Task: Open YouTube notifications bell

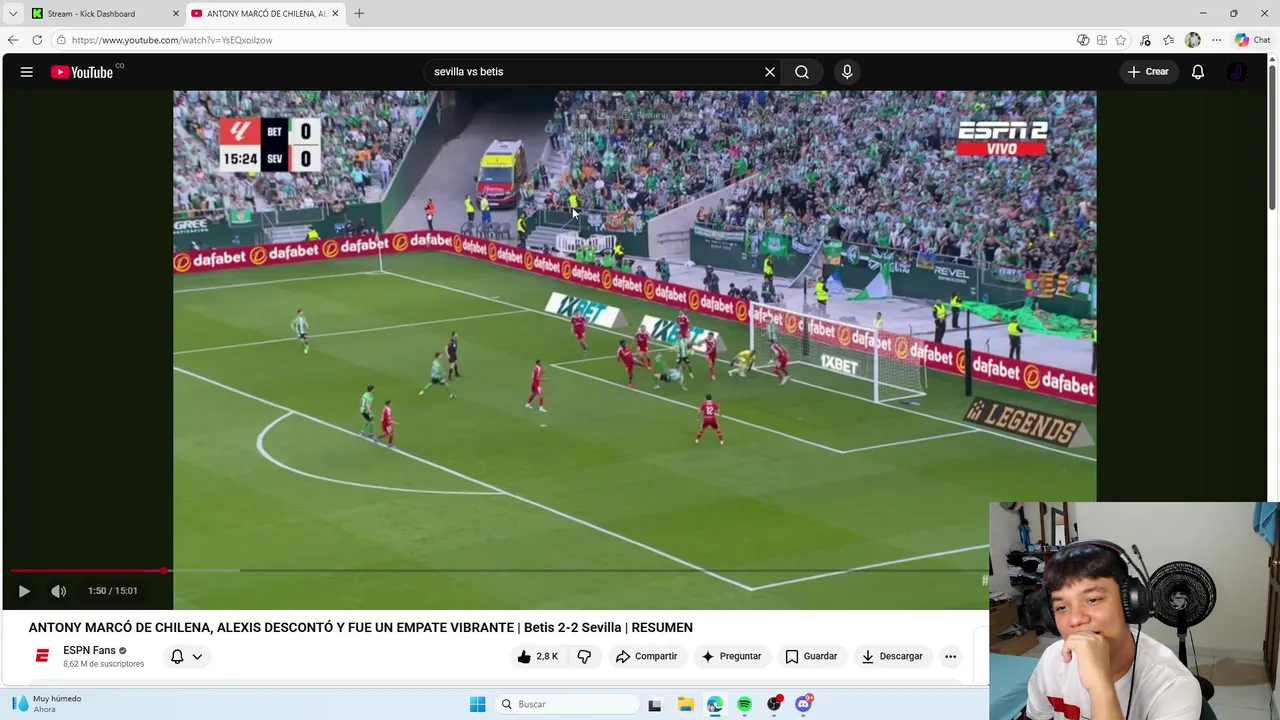Action: pos(1198,72)
